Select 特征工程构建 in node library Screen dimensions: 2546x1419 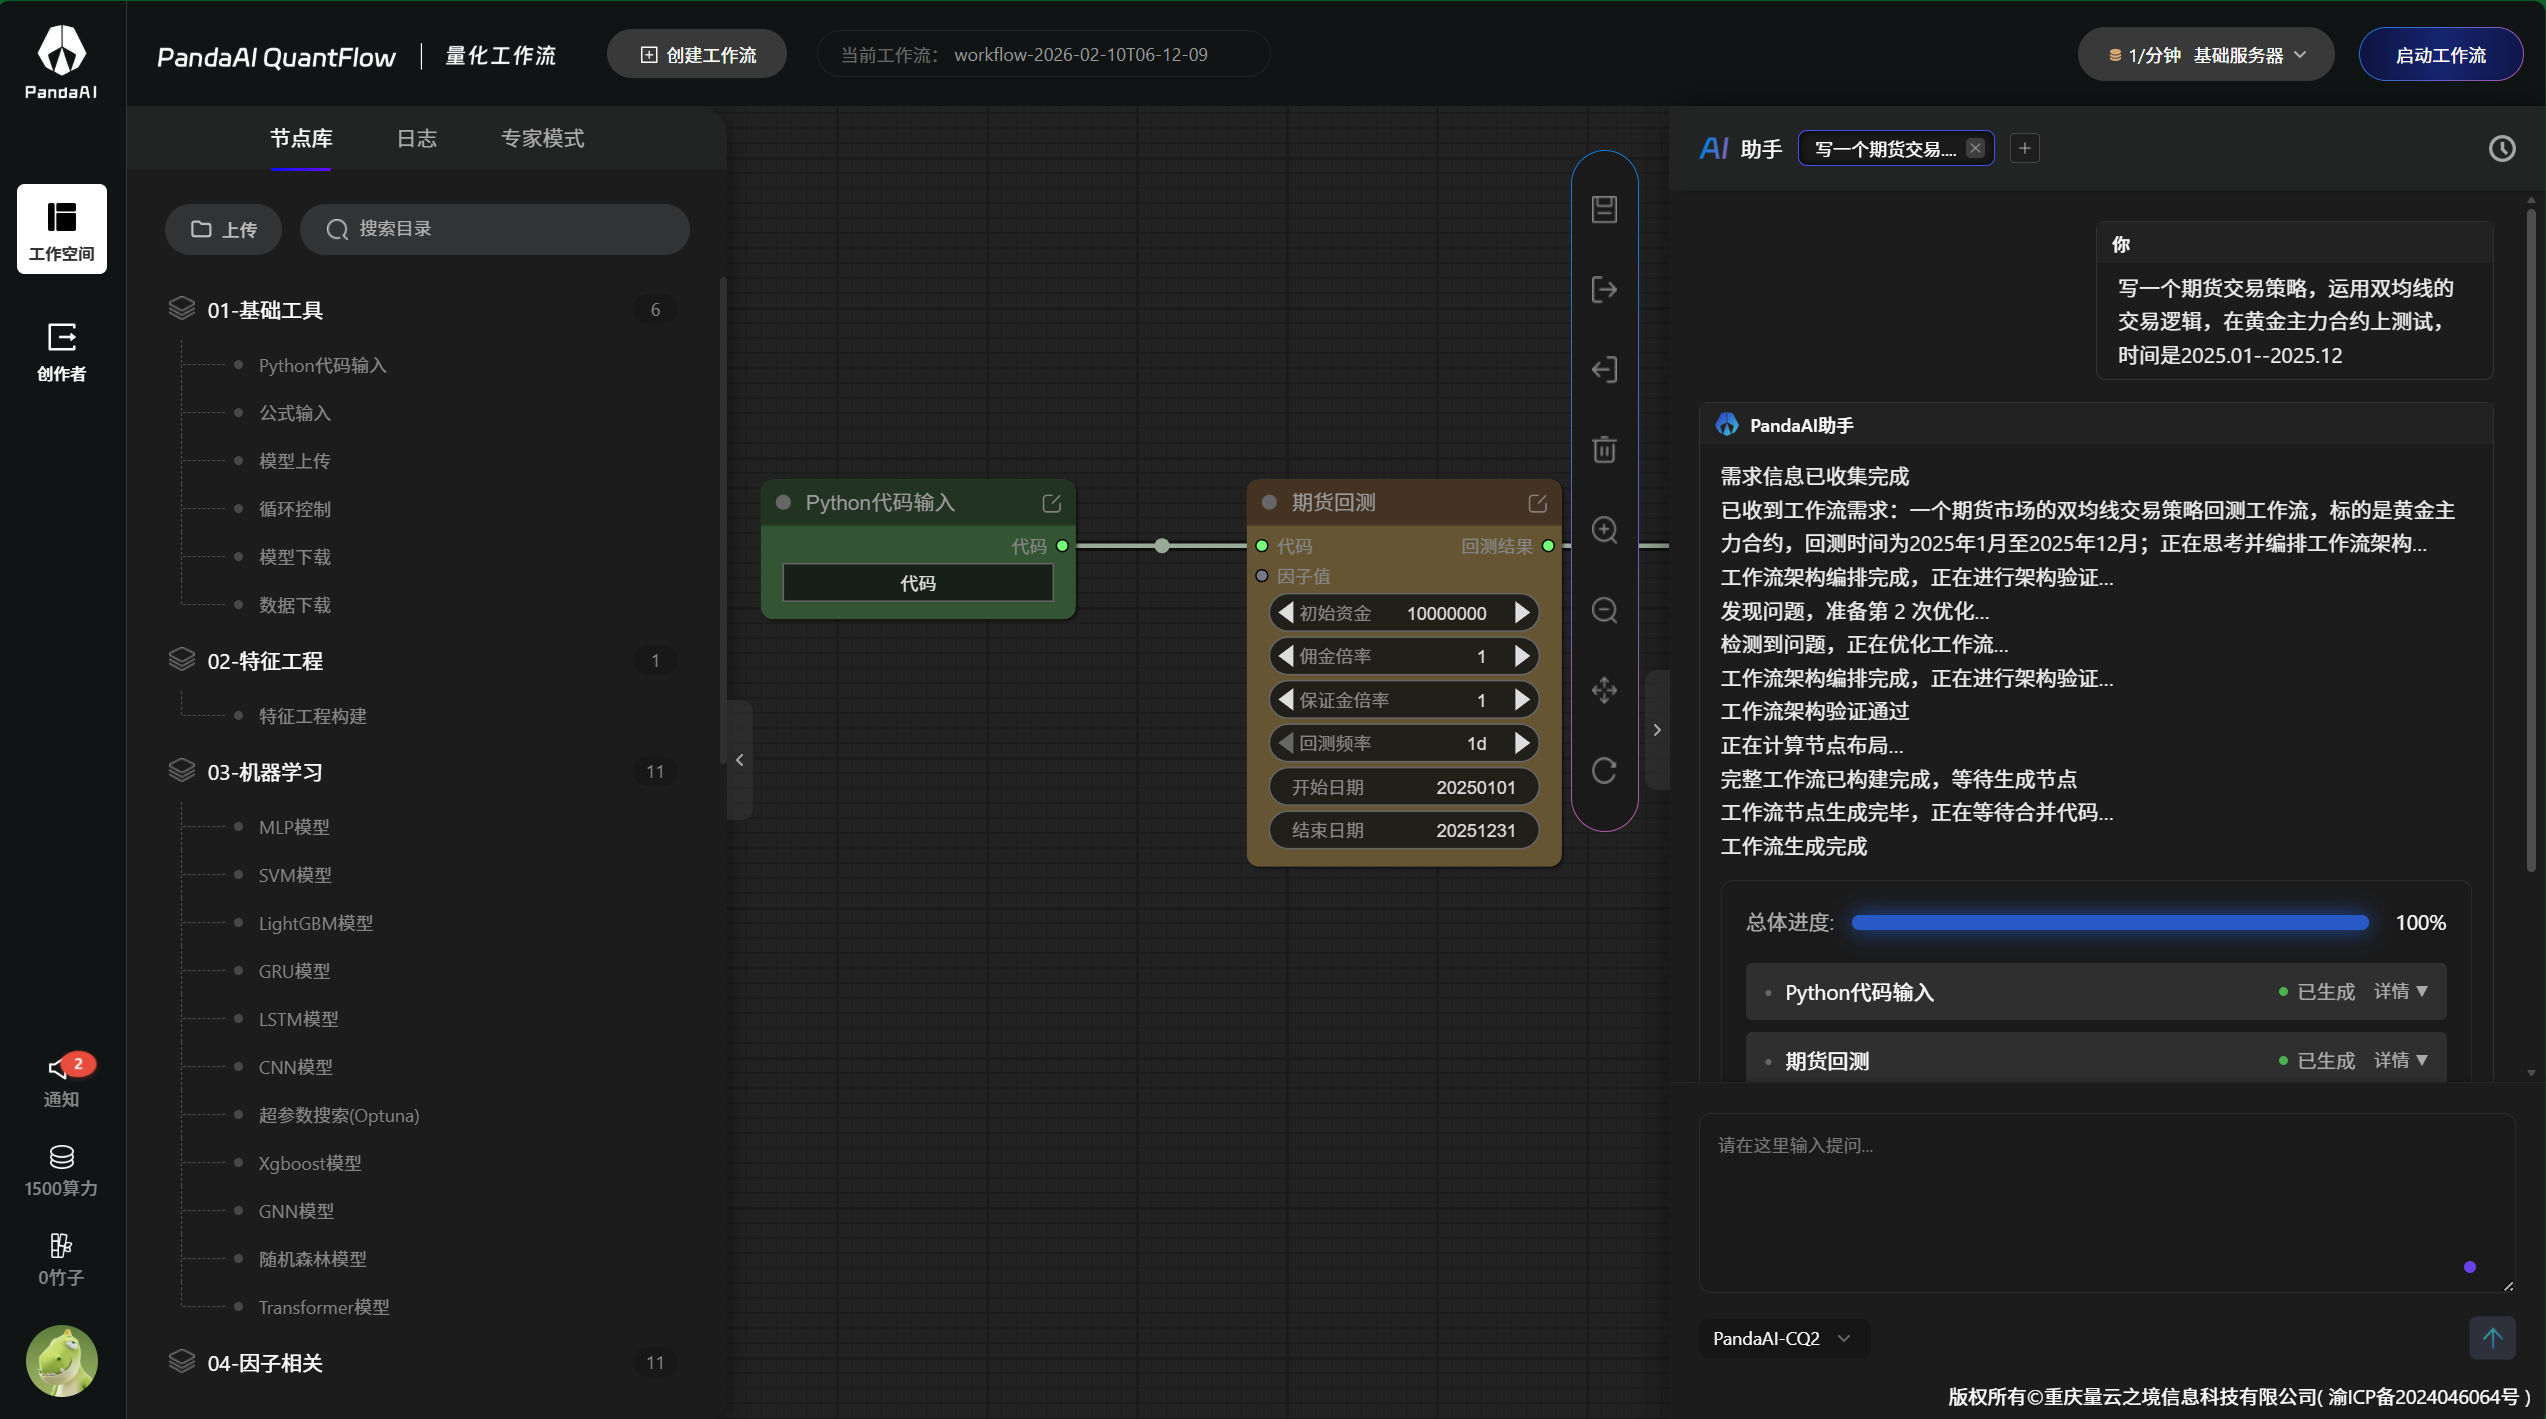(313, 716)
